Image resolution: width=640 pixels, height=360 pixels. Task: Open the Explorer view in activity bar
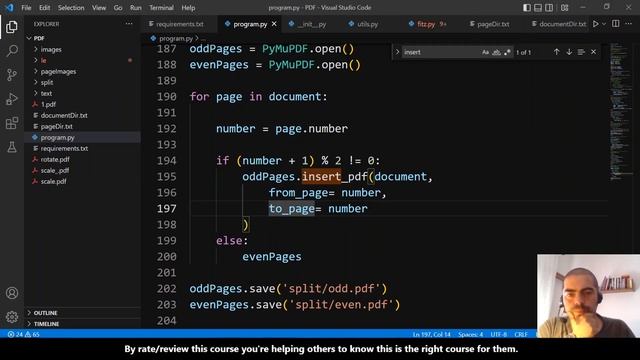click(12, 27)
